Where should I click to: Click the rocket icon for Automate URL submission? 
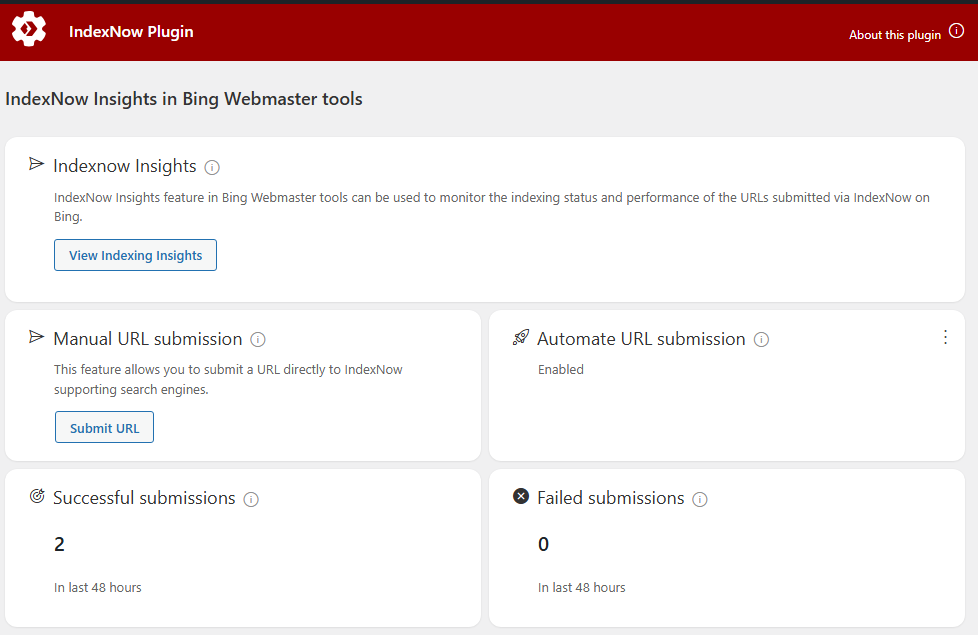[x=521, y=337]
